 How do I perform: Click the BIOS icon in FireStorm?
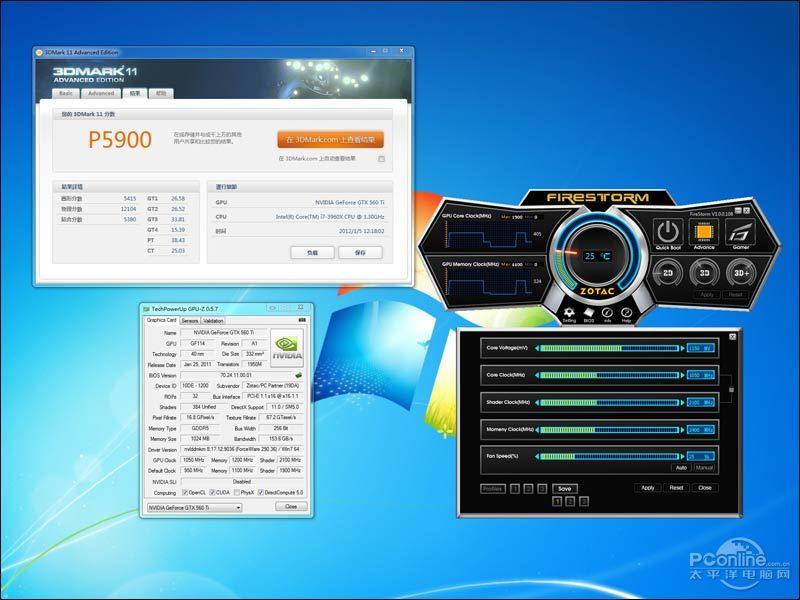(590, 312)
